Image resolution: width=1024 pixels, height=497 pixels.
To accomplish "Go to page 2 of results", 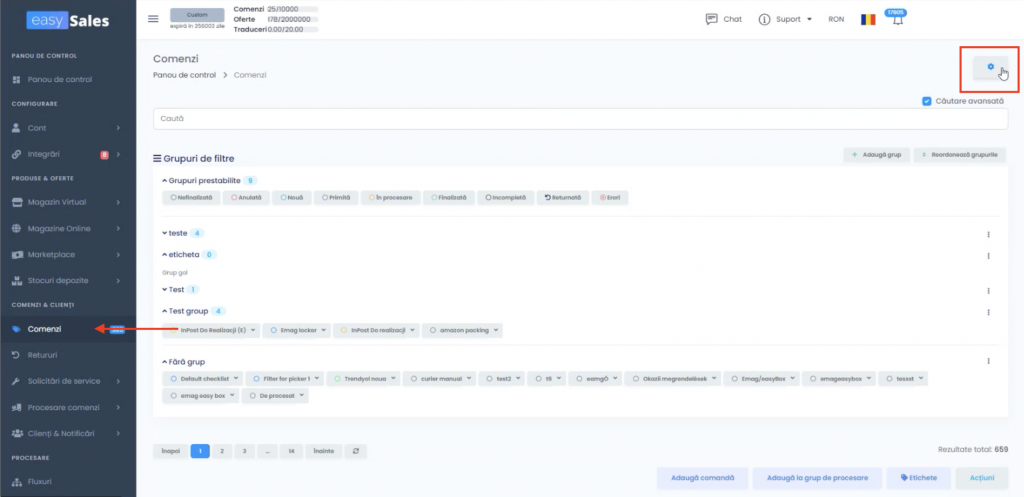I will coord(222,451).
